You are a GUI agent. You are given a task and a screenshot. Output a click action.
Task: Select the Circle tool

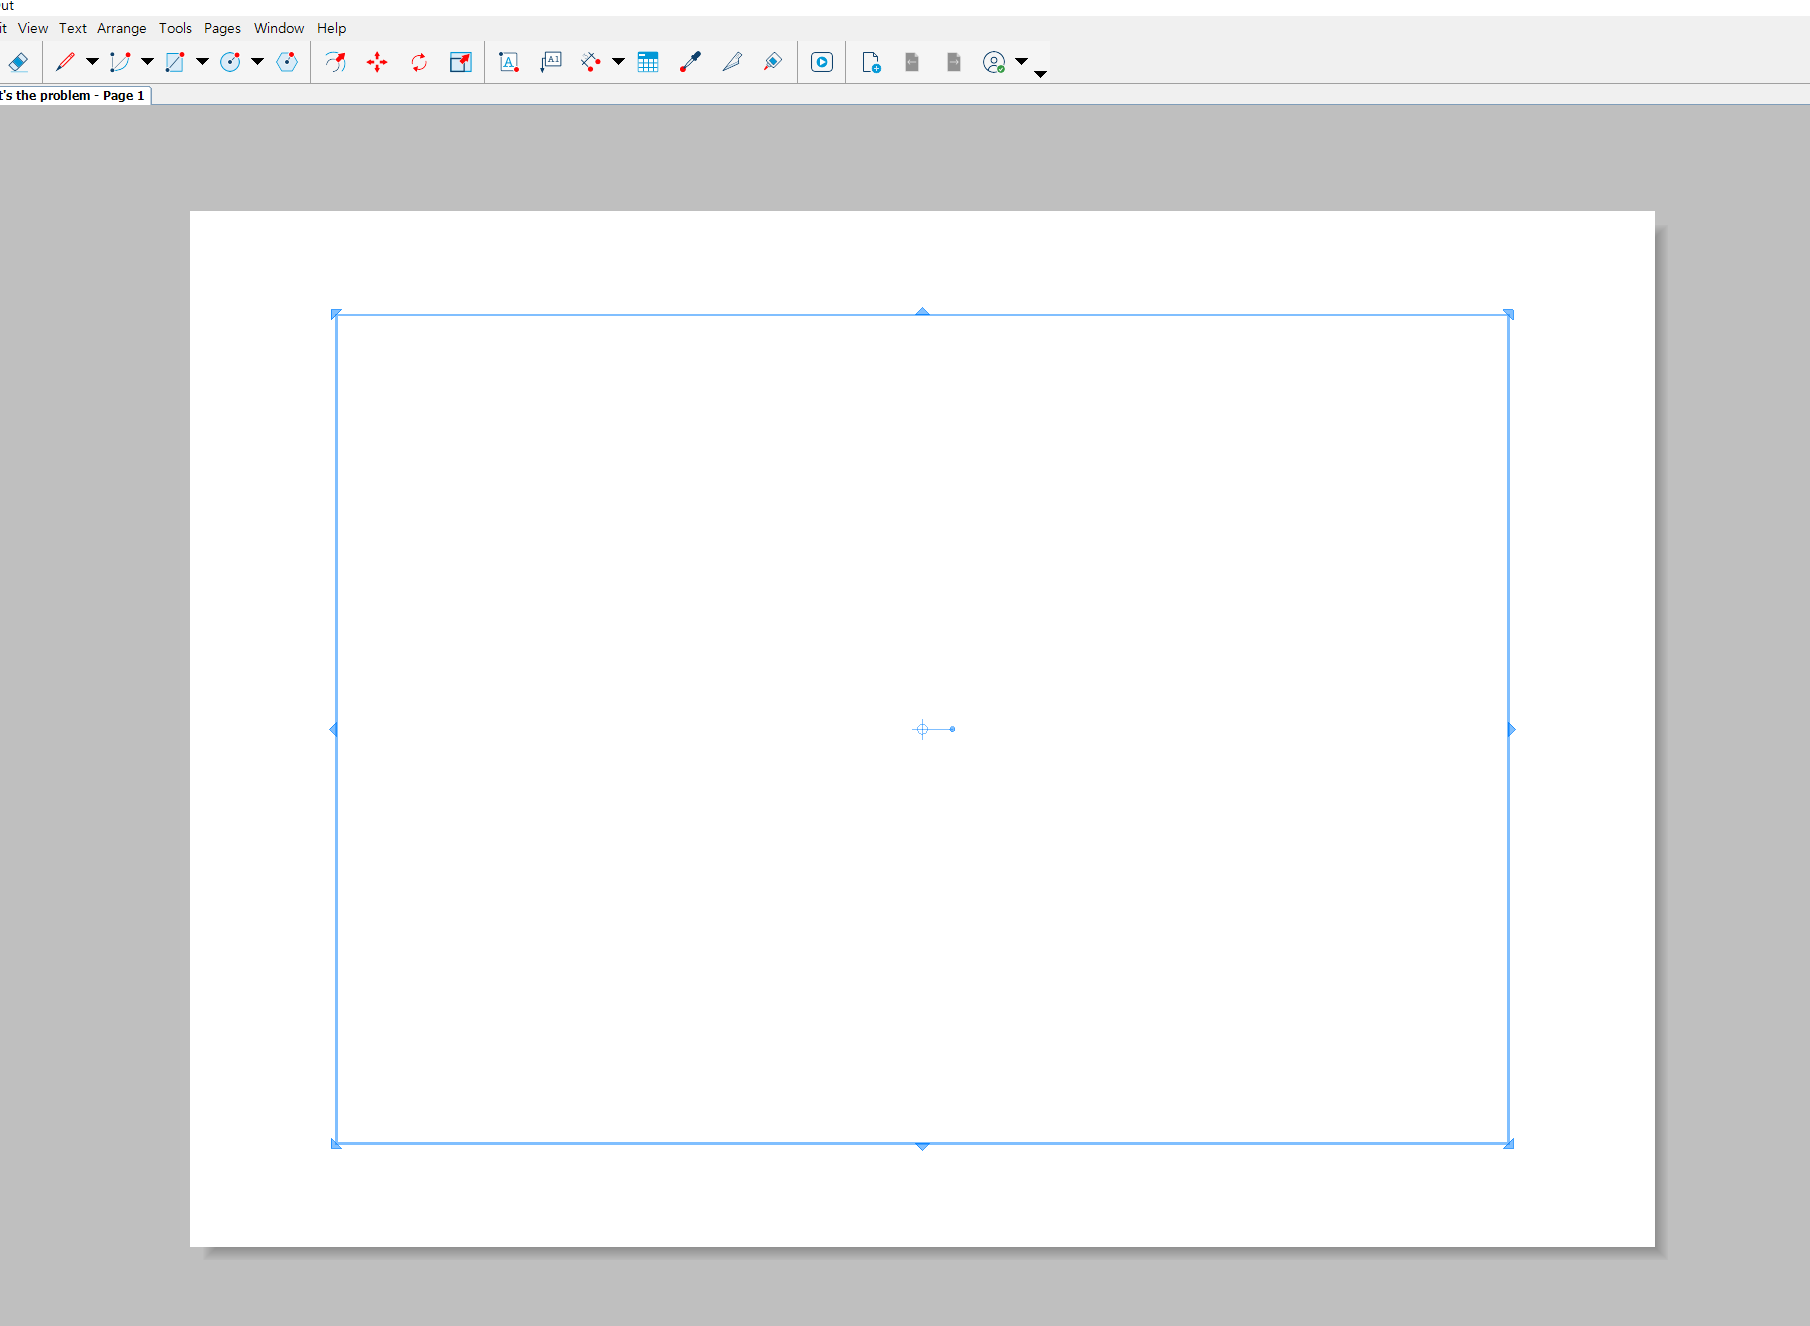coord(230,62)
